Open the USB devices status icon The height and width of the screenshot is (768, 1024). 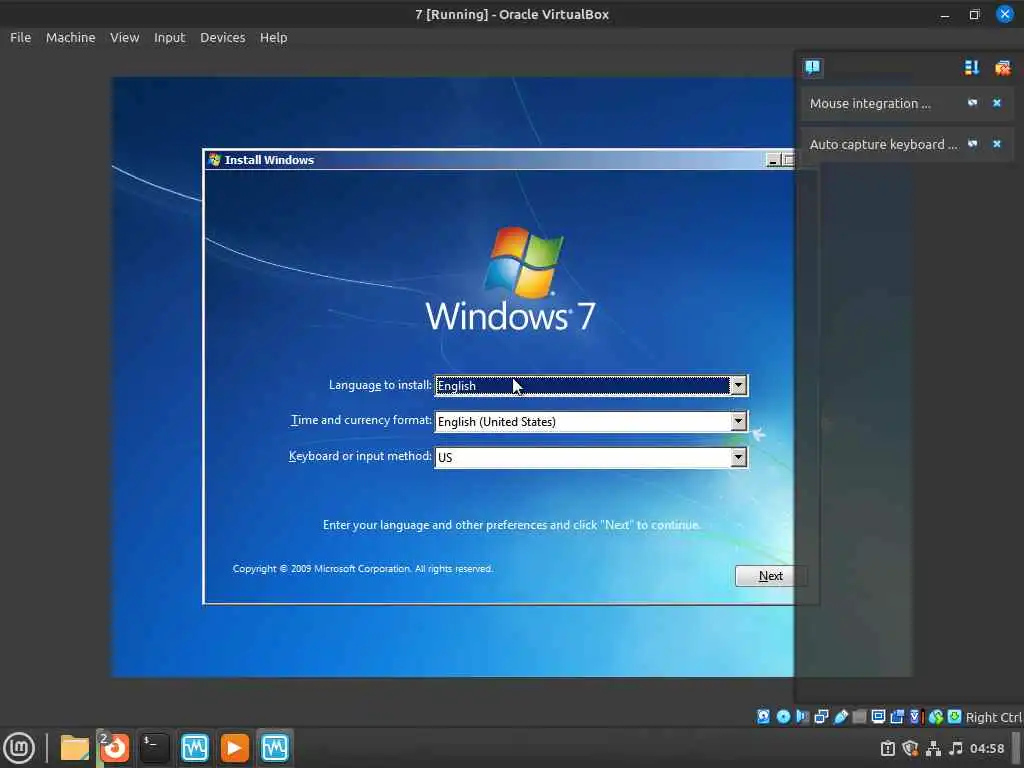[840, 716]
